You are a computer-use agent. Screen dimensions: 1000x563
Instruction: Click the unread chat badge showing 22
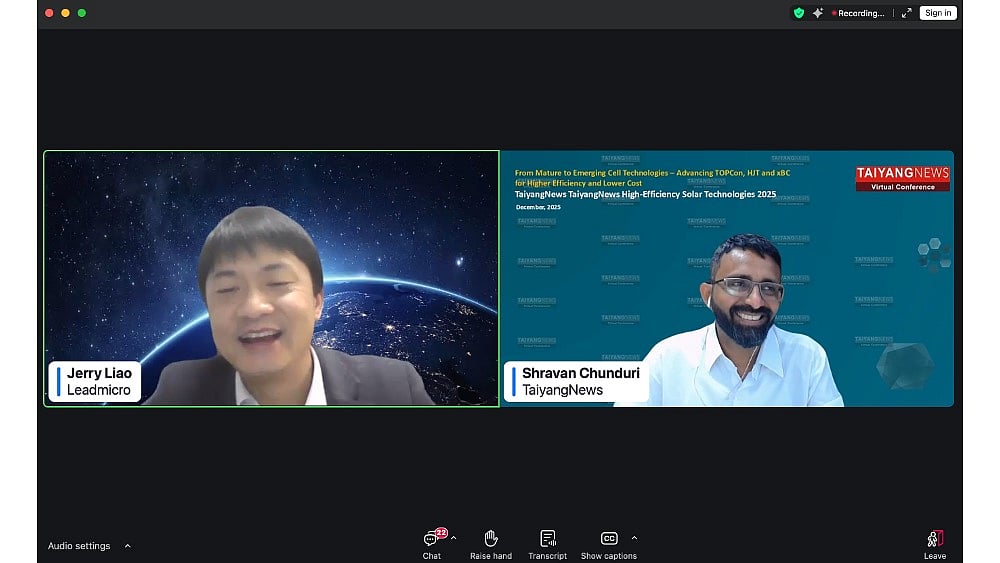[x=441, y=533]
